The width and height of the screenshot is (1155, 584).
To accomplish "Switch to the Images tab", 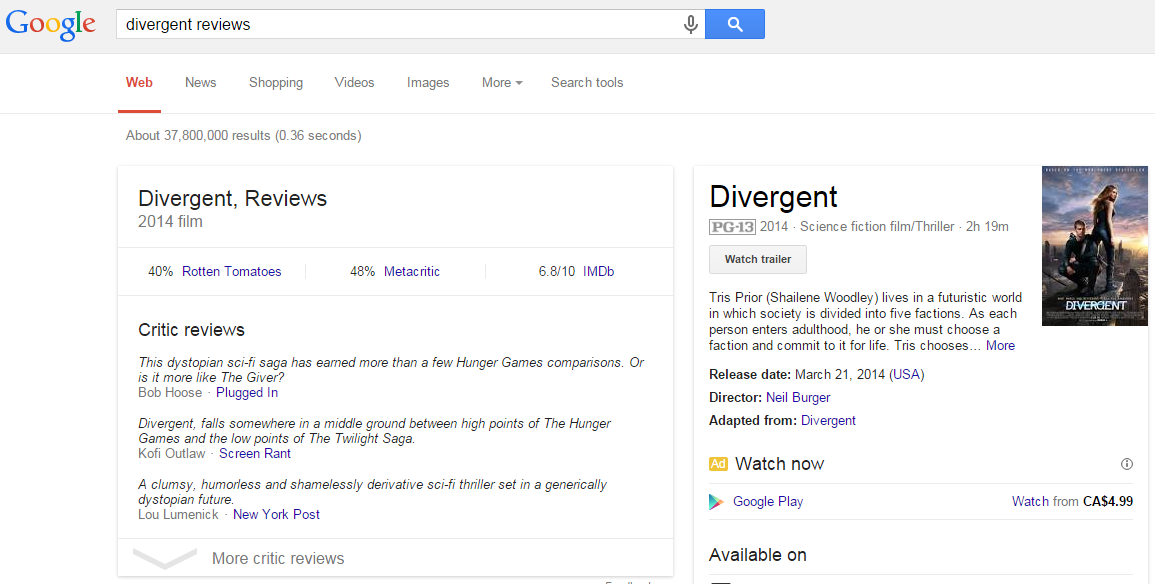I will (428, 83).
